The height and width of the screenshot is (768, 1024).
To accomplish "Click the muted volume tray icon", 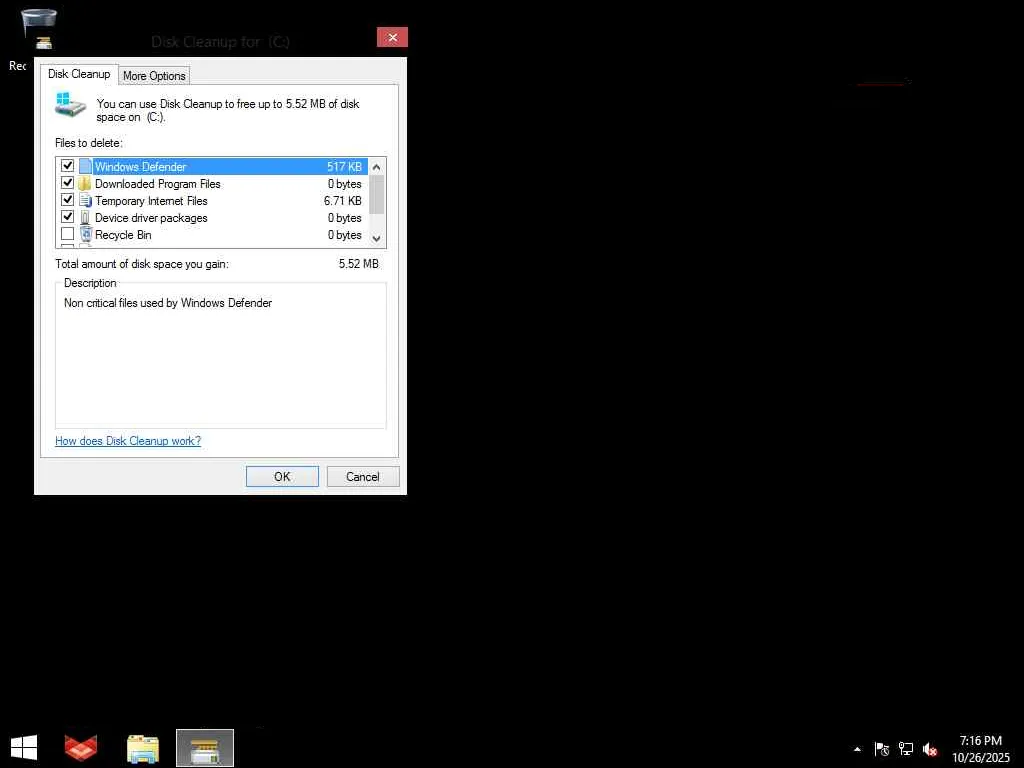I will click(930, 749).
